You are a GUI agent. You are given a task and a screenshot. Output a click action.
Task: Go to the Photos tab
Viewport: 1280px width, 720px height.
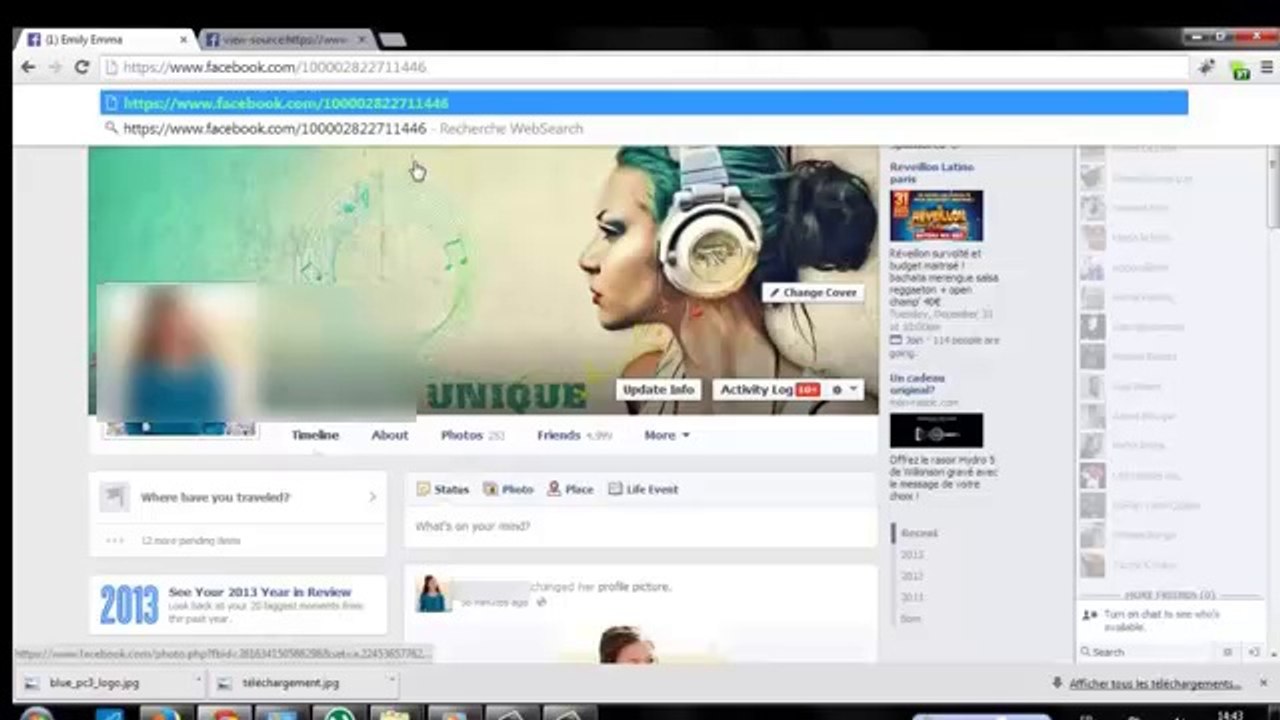[x=473, y=435]
